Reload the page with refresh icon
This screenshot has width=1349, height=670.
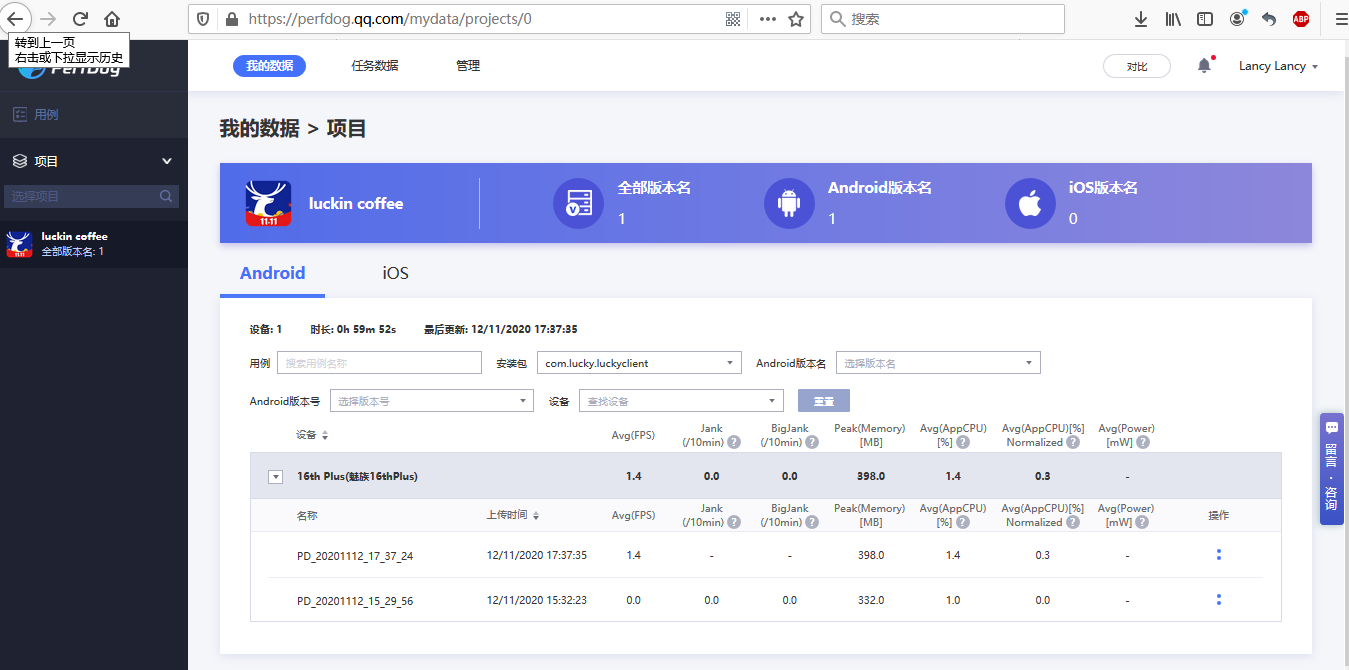click(81, 19)
